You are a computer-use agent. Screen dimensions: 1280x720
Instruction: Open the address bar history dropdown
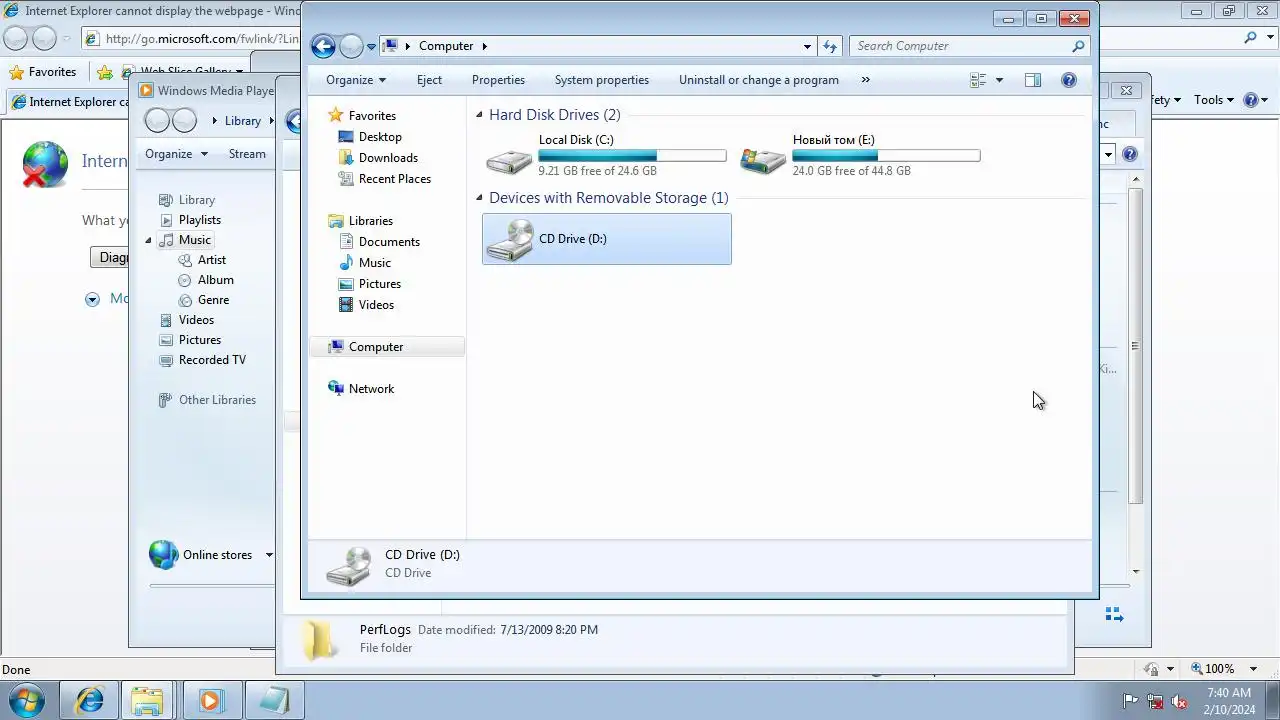point(807,46)
